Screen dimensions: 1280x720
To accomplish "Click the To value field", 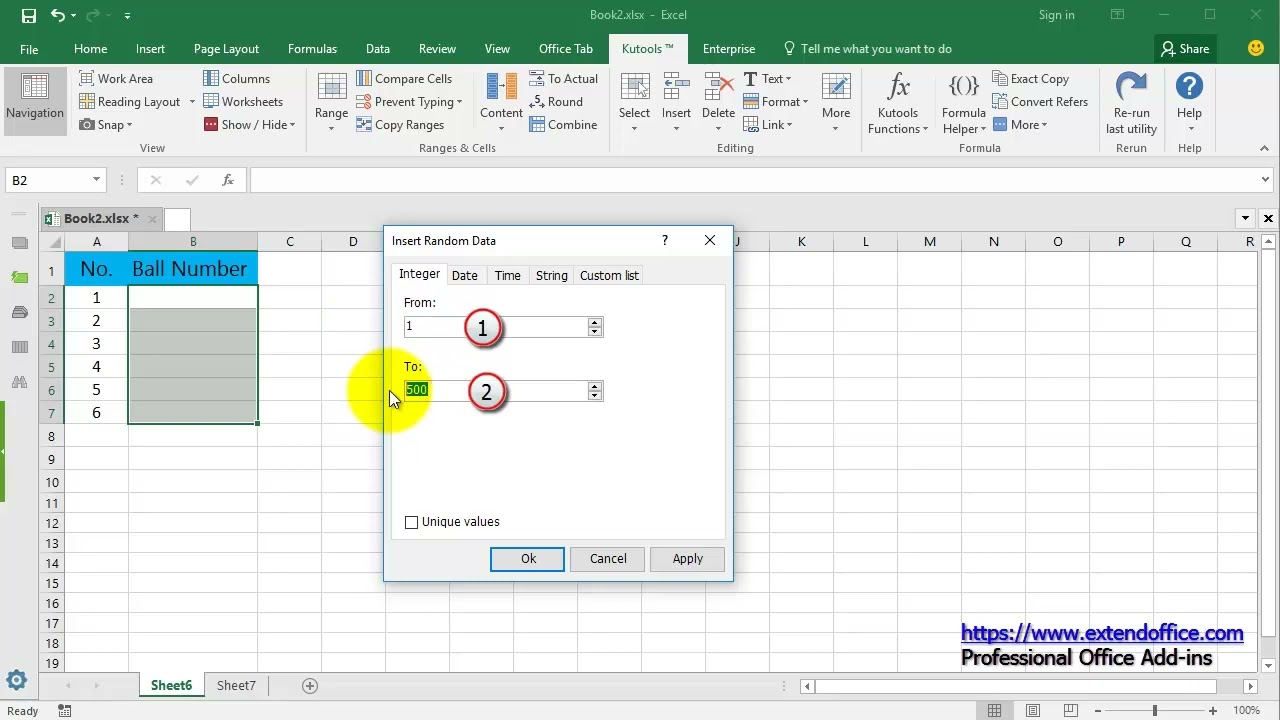I will [496, 390].
